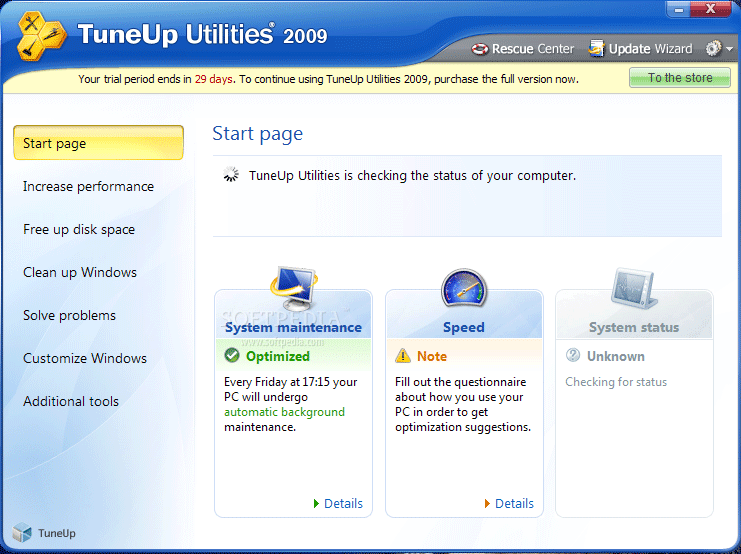
Task: Open the Solve problems section
Action: click(69, 315)
